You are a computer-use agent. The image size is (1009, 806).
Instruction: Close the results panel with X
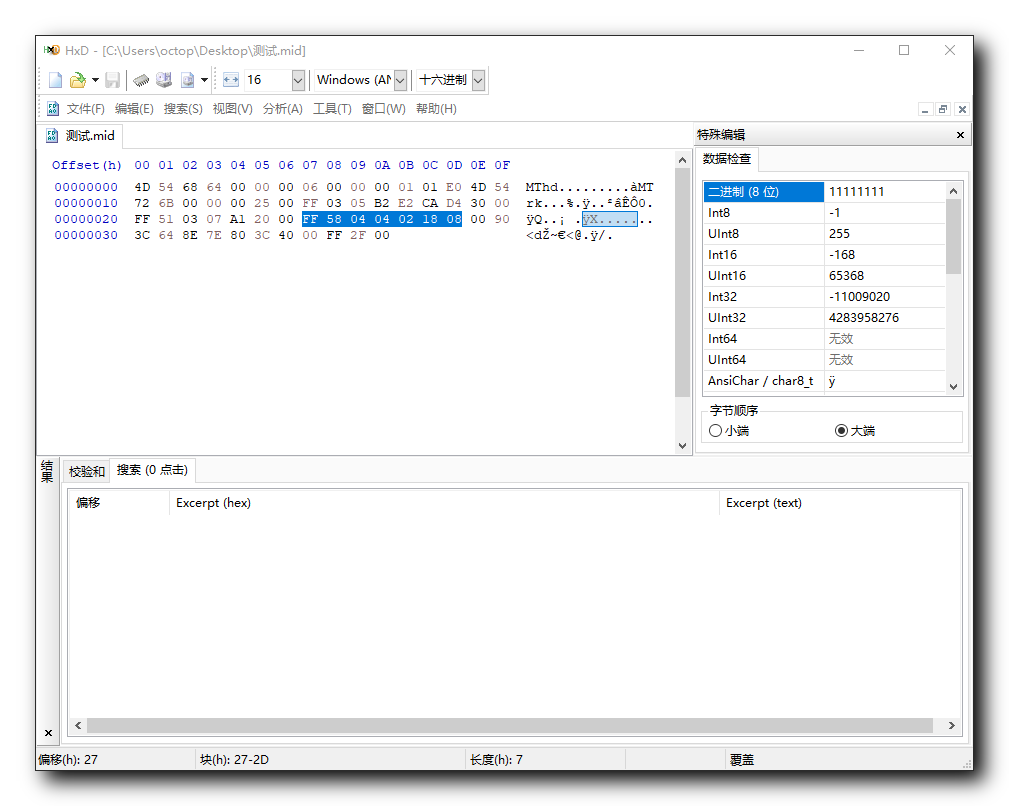click(48, 733)
